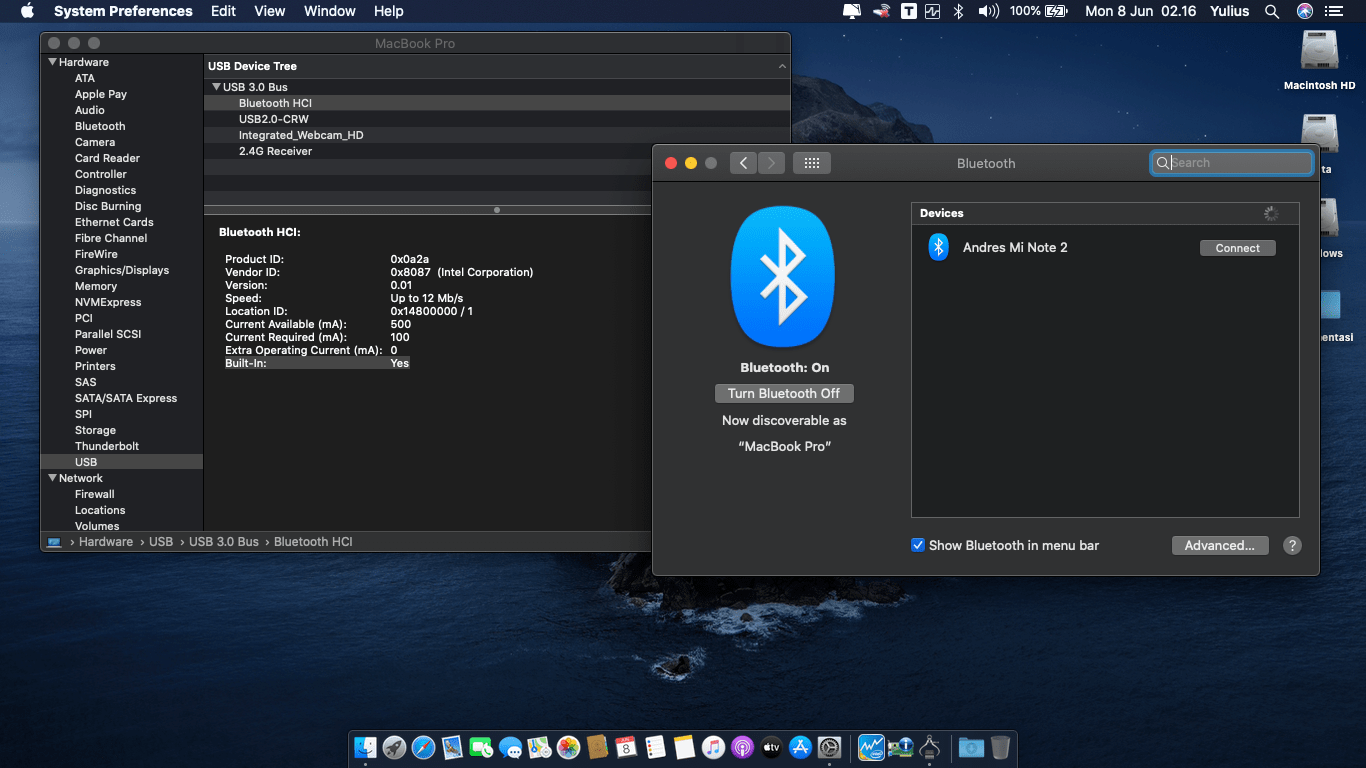Open Downloads folder in the dock

tap(971, 747)
